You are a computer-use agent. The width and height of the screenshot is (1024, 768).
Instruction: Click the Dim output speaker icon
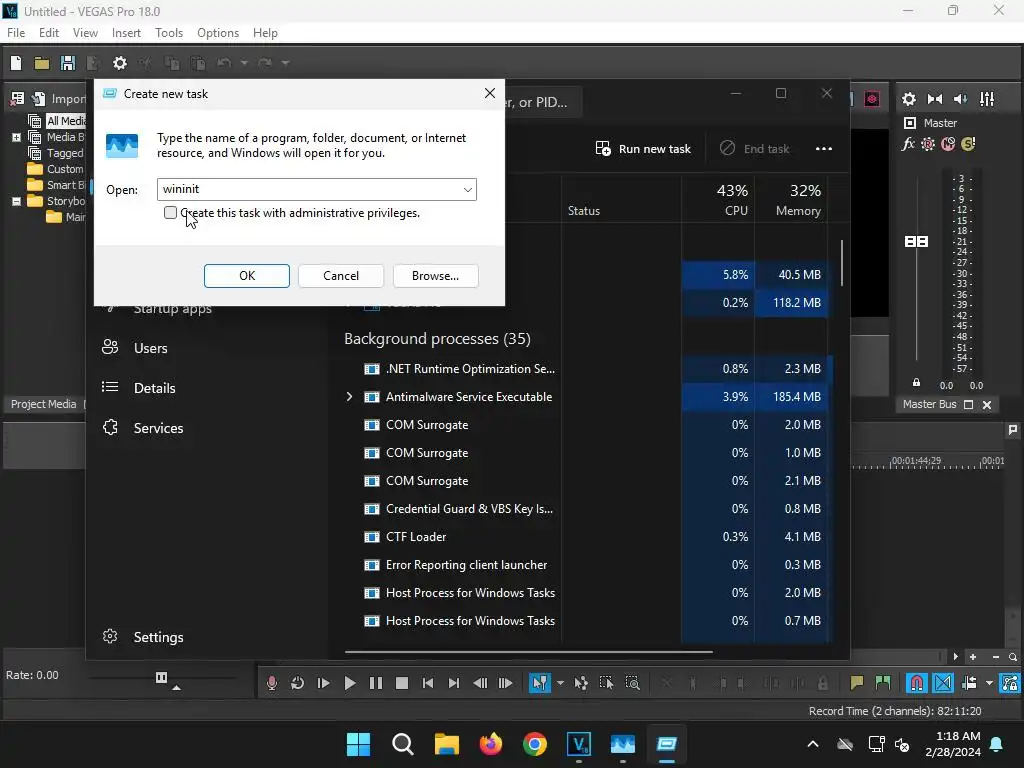961,99
